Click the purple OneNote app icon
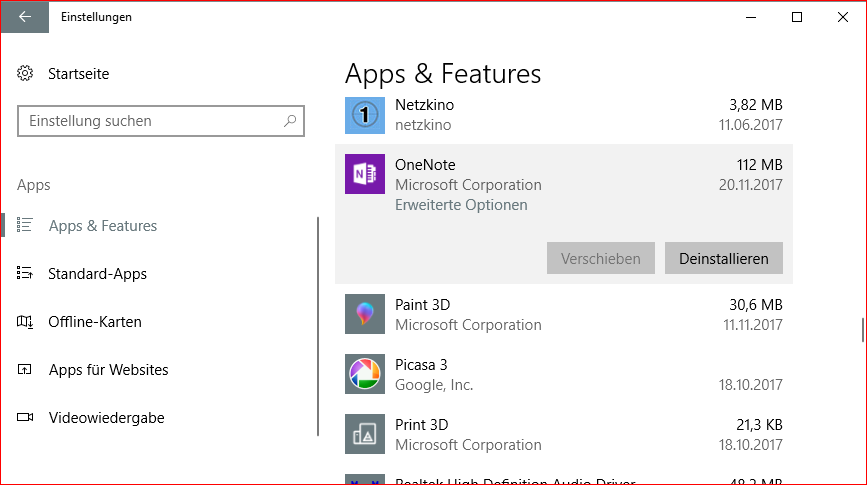The image size is (867, 485). [x=365, y=174]
